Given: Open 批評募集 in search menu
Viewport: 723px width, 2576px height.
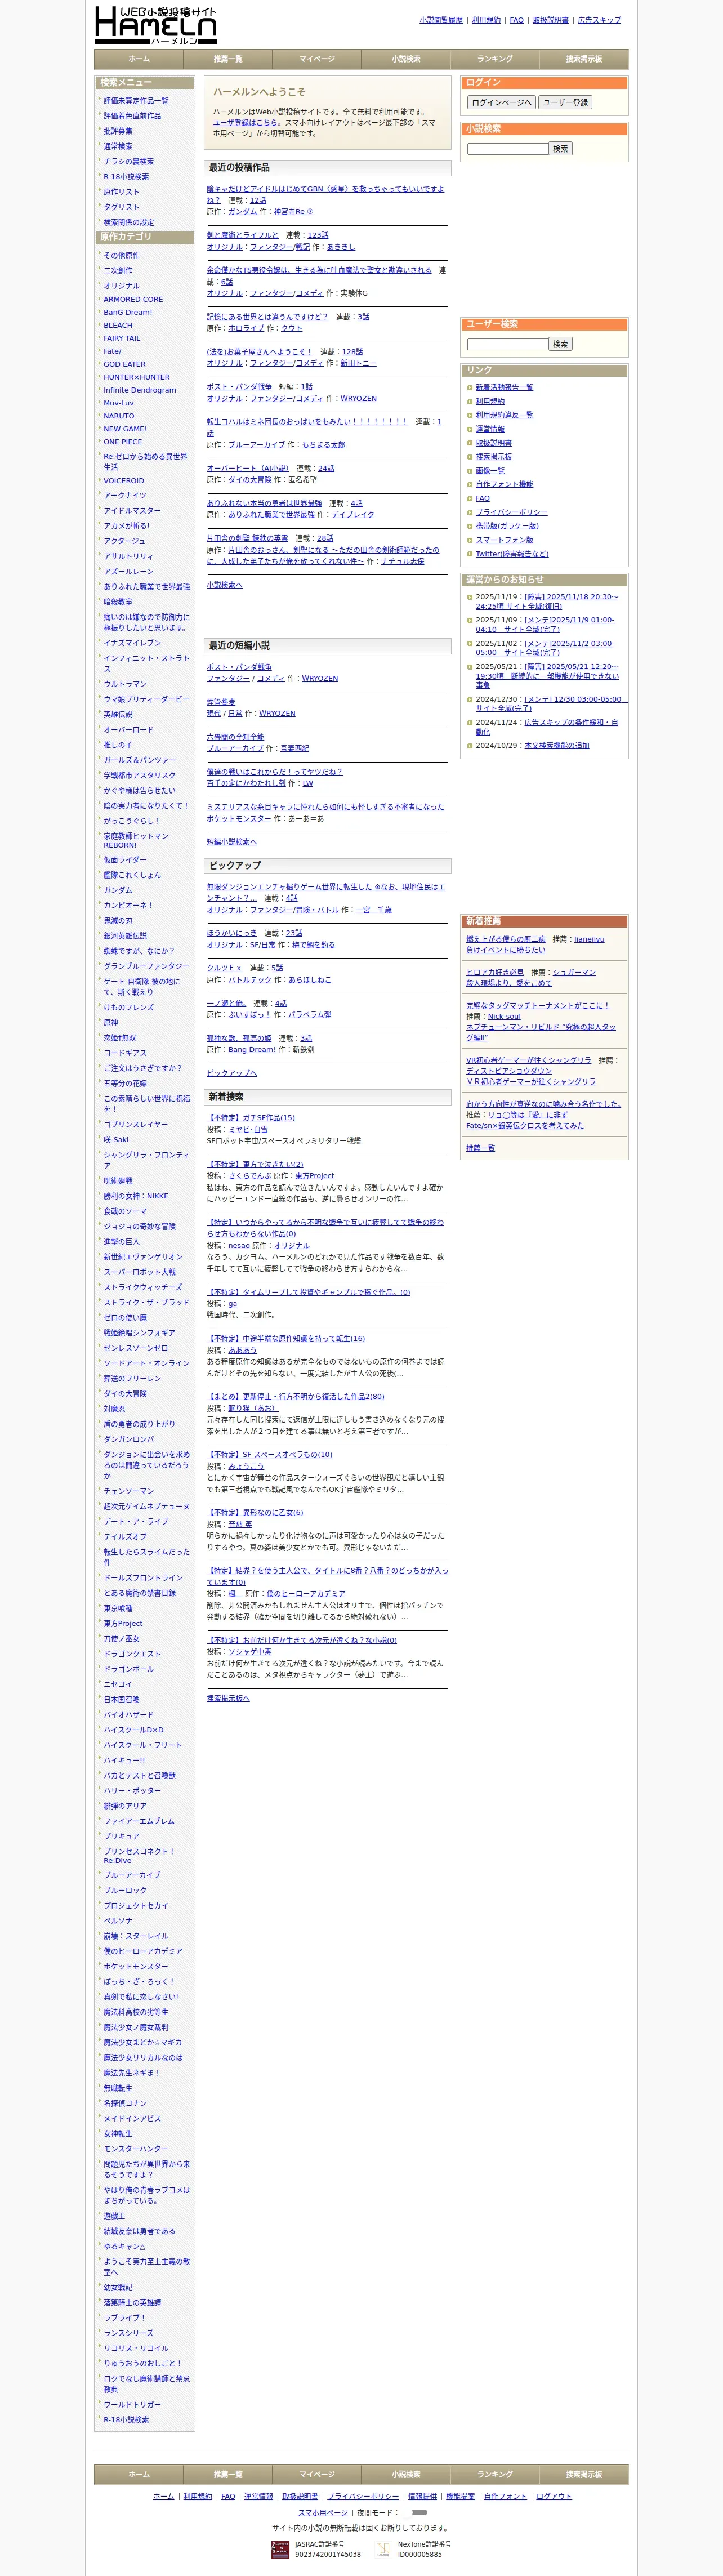Looking at the screenshot, I should coord(118,131).
